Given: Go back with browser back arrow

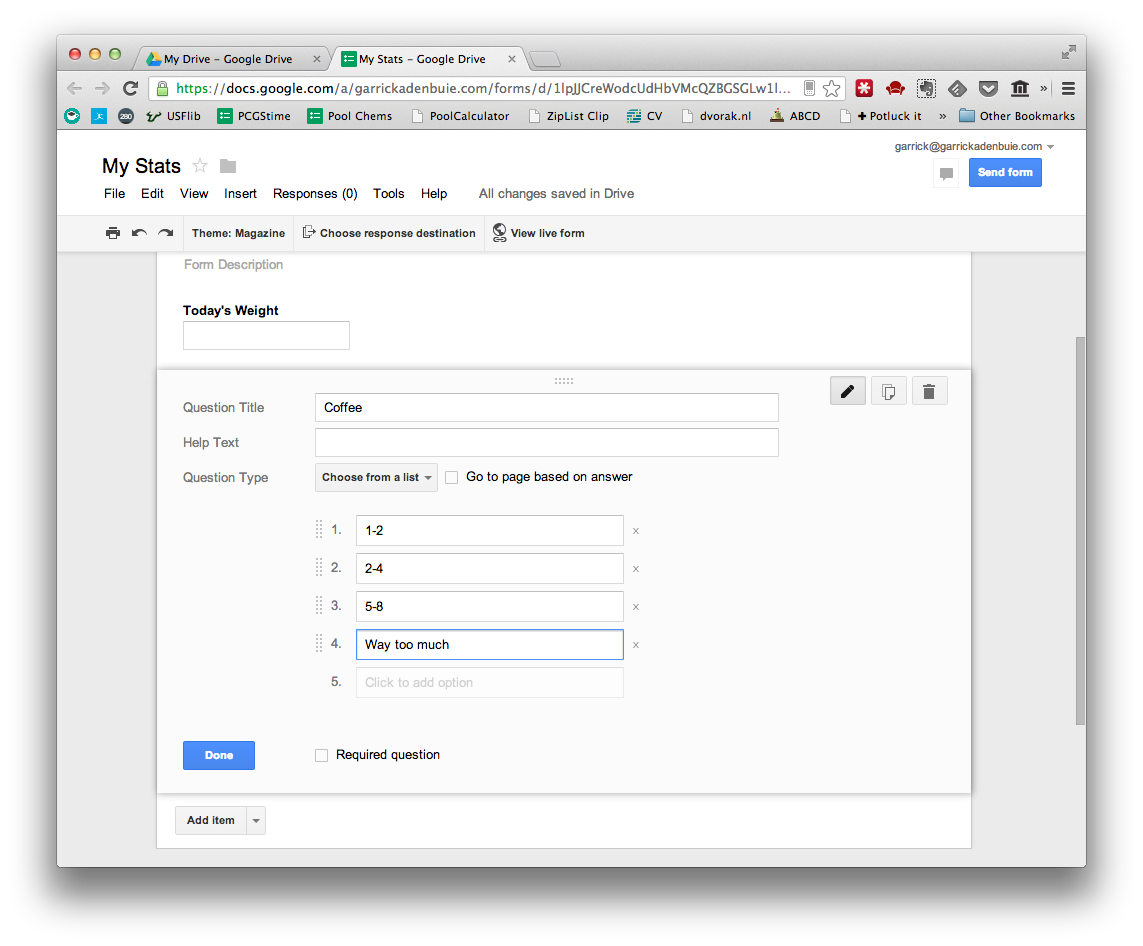Looking at the screenshot, I should 74,88.
